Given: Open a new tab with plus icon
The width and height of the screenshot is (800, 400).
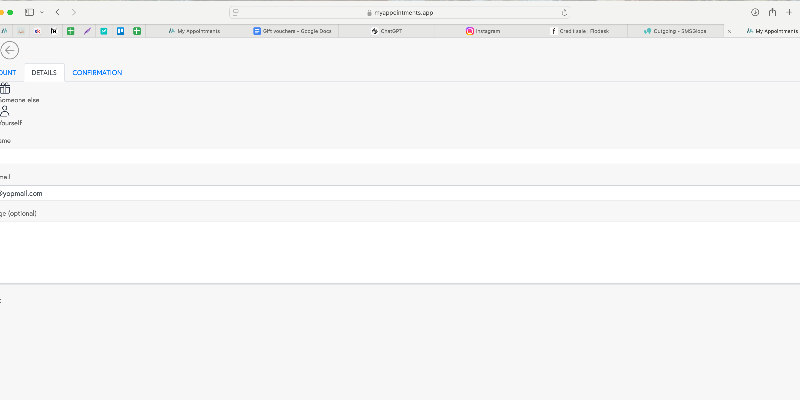Looking at the screenshot, I should pyautogui.click(x=789, y=12).
